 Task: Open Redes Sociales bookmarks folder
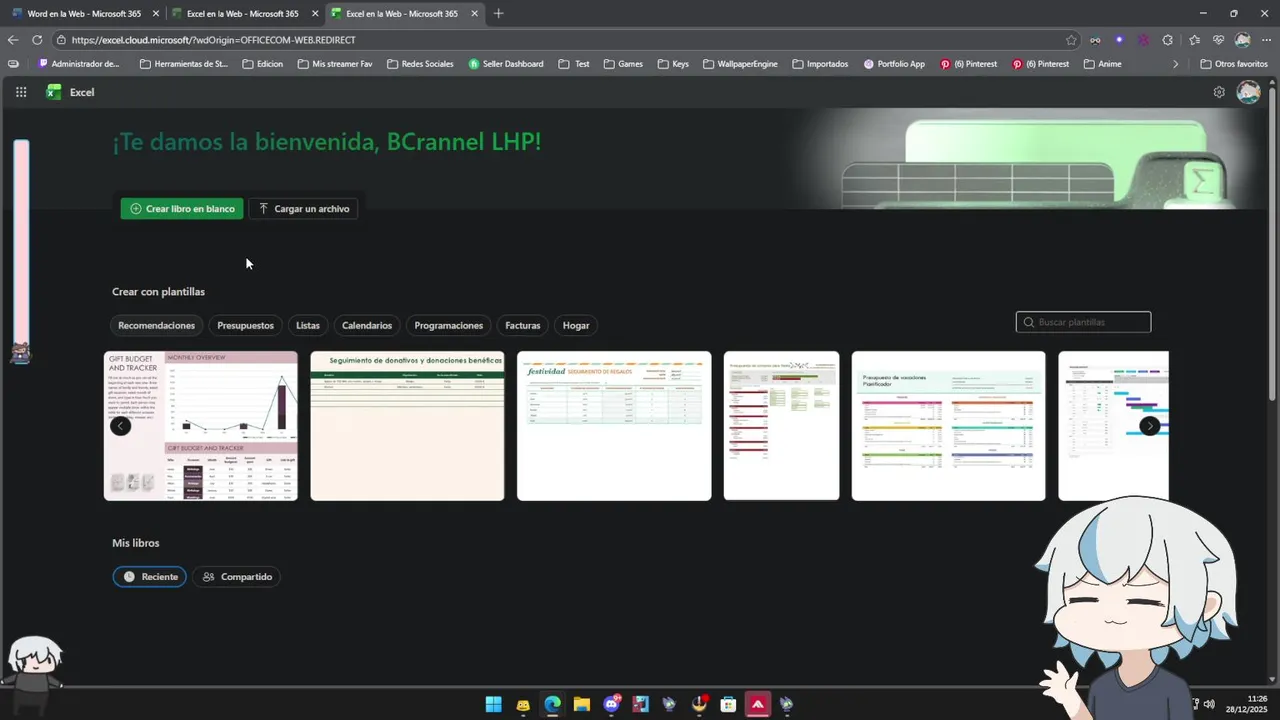[420, 64]
